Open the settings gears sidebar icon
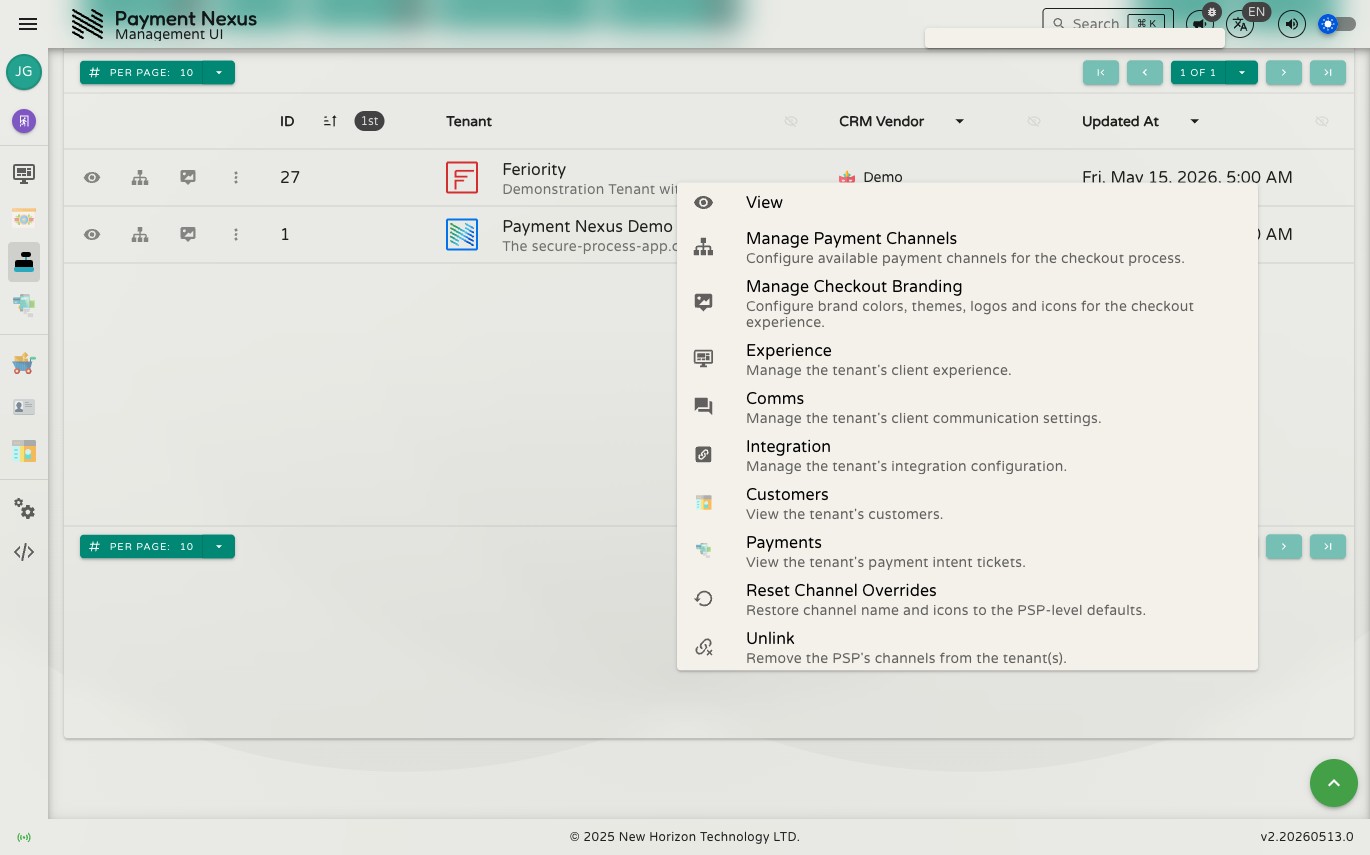 [24, 508]
